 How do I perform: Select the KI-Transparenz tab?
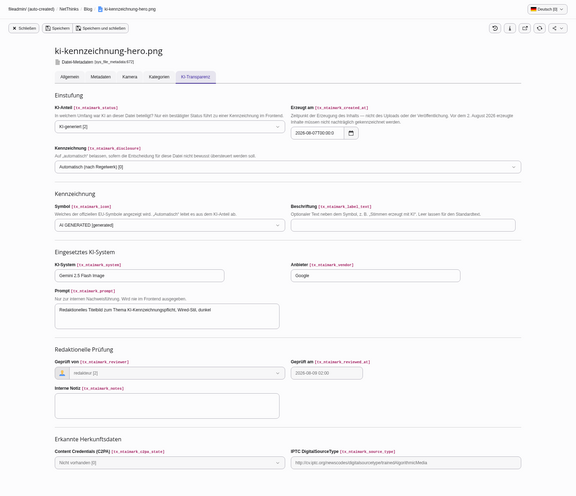click(195, 77)
